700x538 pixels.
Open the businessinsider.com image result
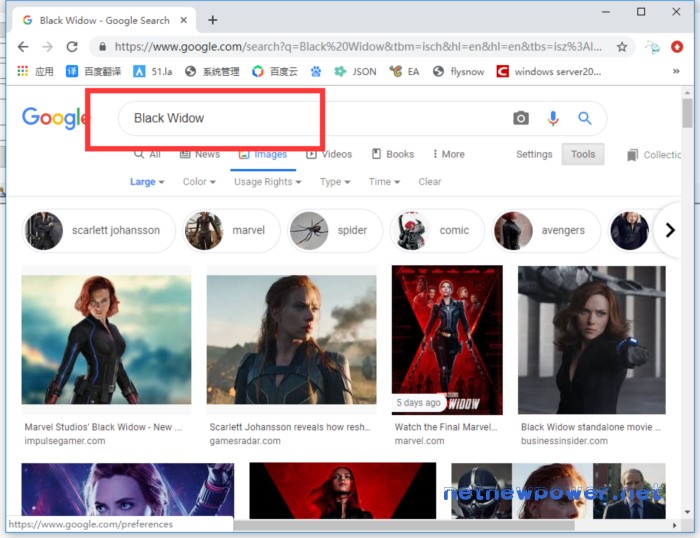click(592, 340)
